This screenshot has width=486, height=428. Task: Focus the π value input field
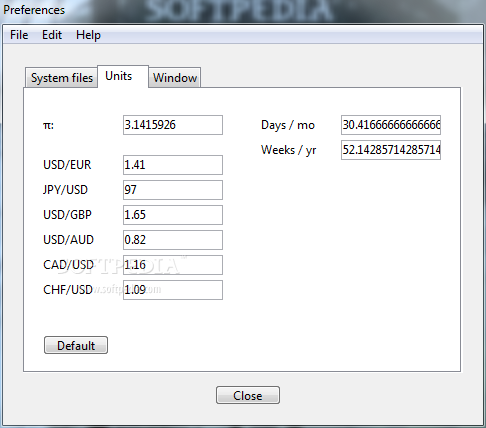[173, 125]
